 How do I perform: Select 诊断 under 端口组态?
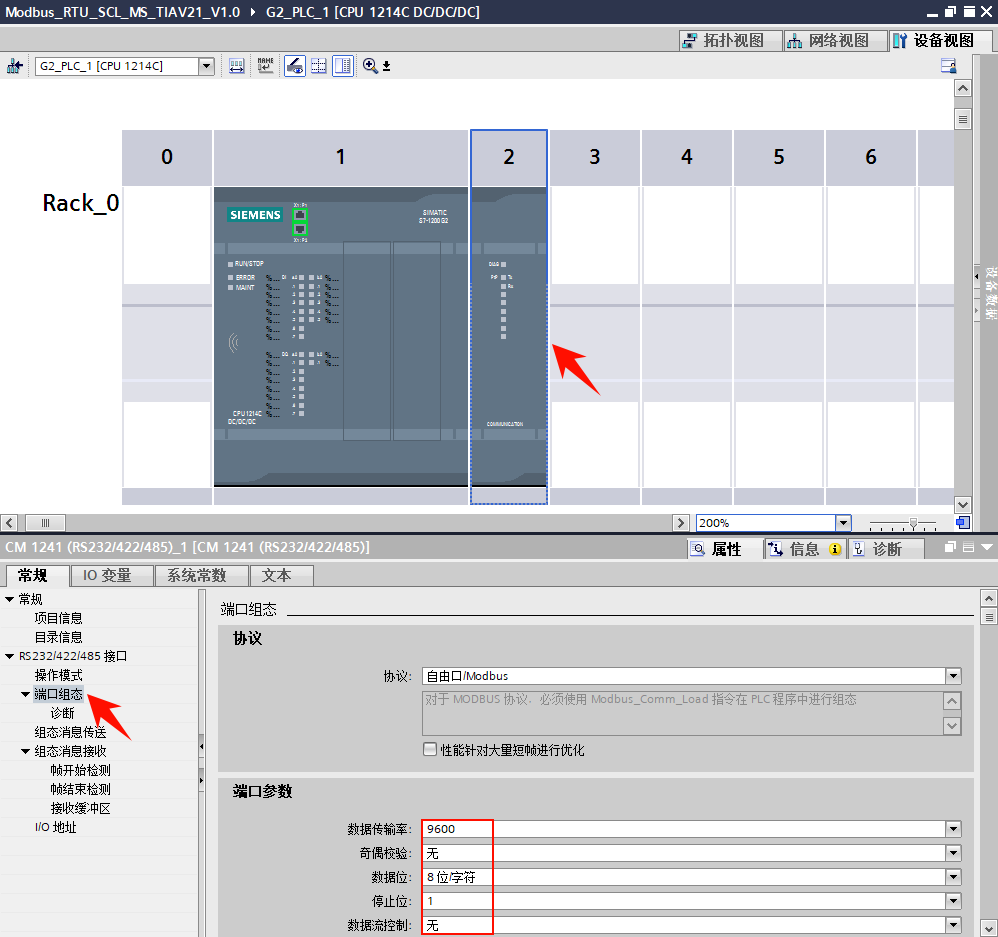[x=62, y=713]
